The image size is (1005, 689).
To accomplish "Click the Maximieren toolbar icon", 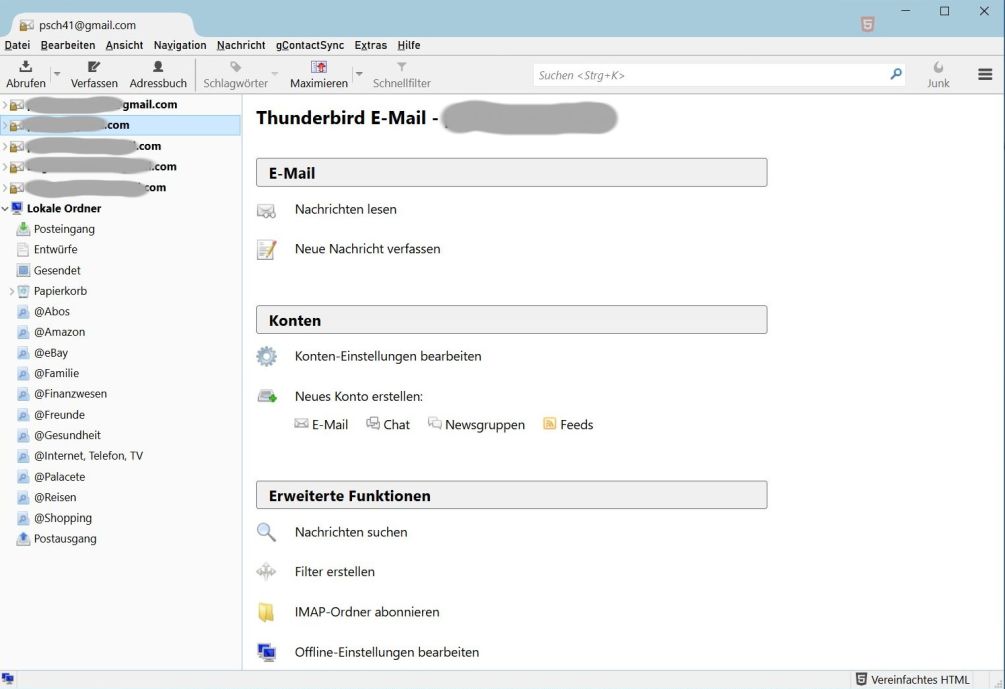I will pyautogui.click(x=319, y=67).
